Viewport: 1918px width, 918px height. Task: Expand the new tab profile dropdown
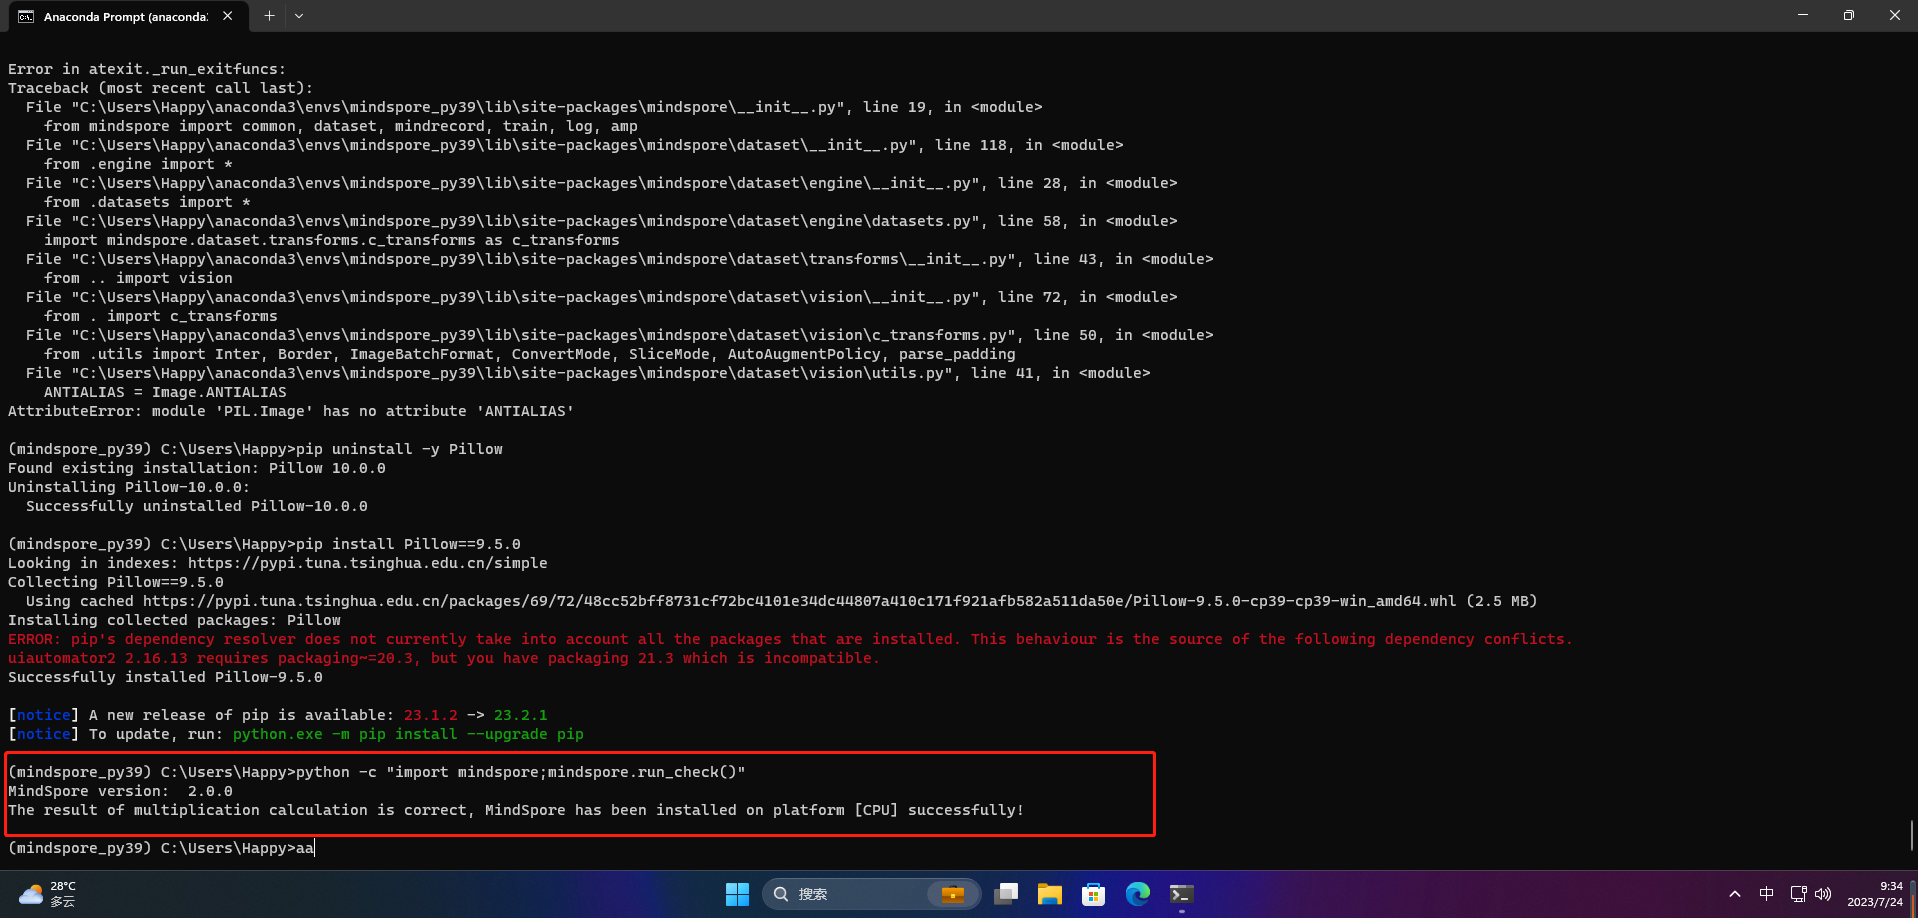299,16
